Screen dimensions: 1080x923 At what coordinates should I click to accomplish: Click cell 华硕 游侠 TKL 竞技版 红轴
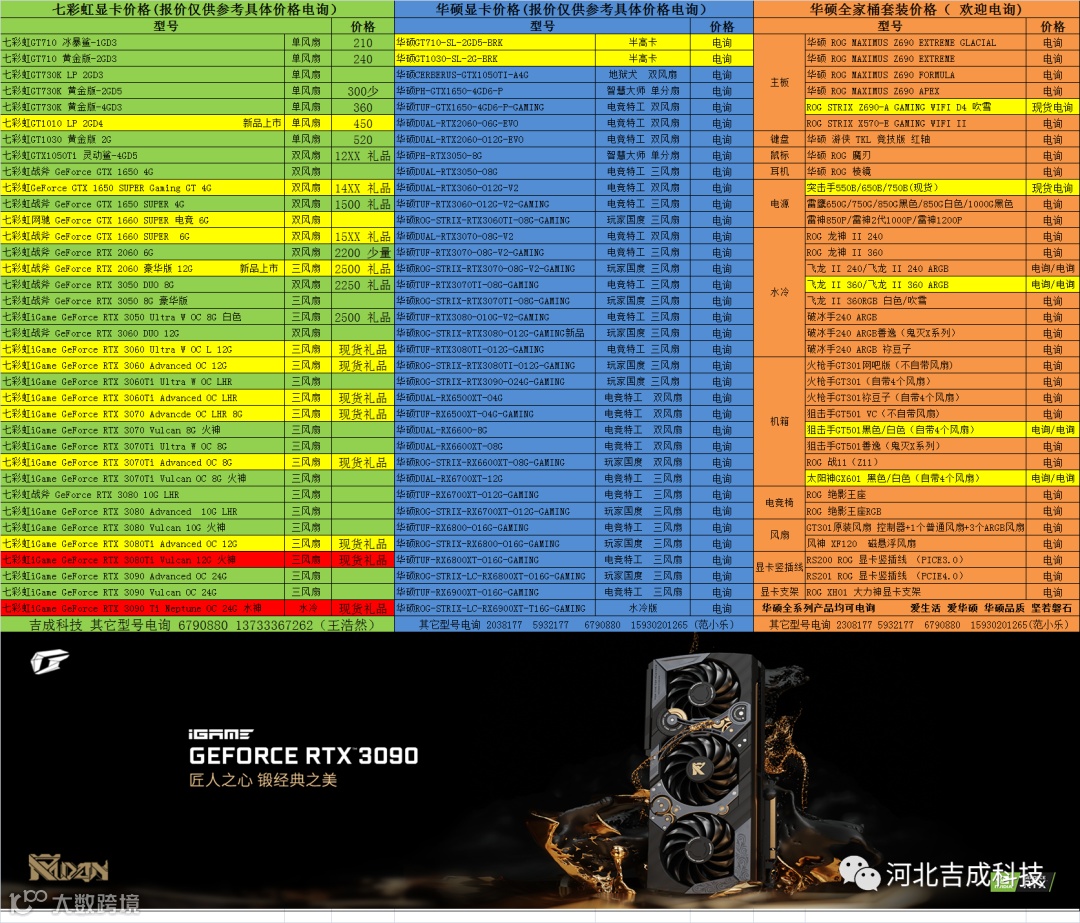[915, 139]
